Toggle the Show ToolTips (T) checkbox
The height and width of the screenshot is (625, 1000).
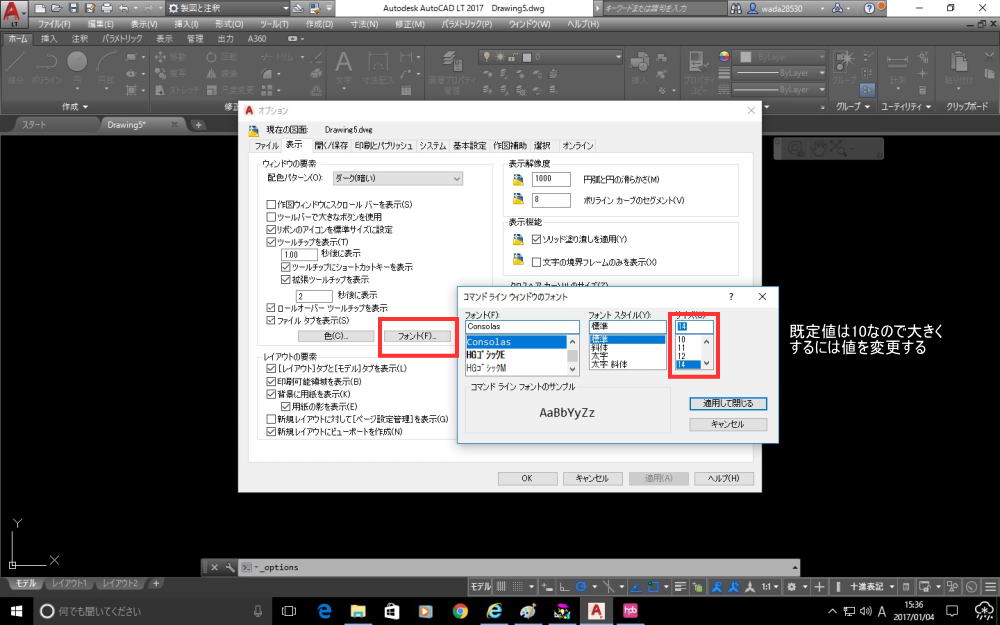tap(271, 242)
